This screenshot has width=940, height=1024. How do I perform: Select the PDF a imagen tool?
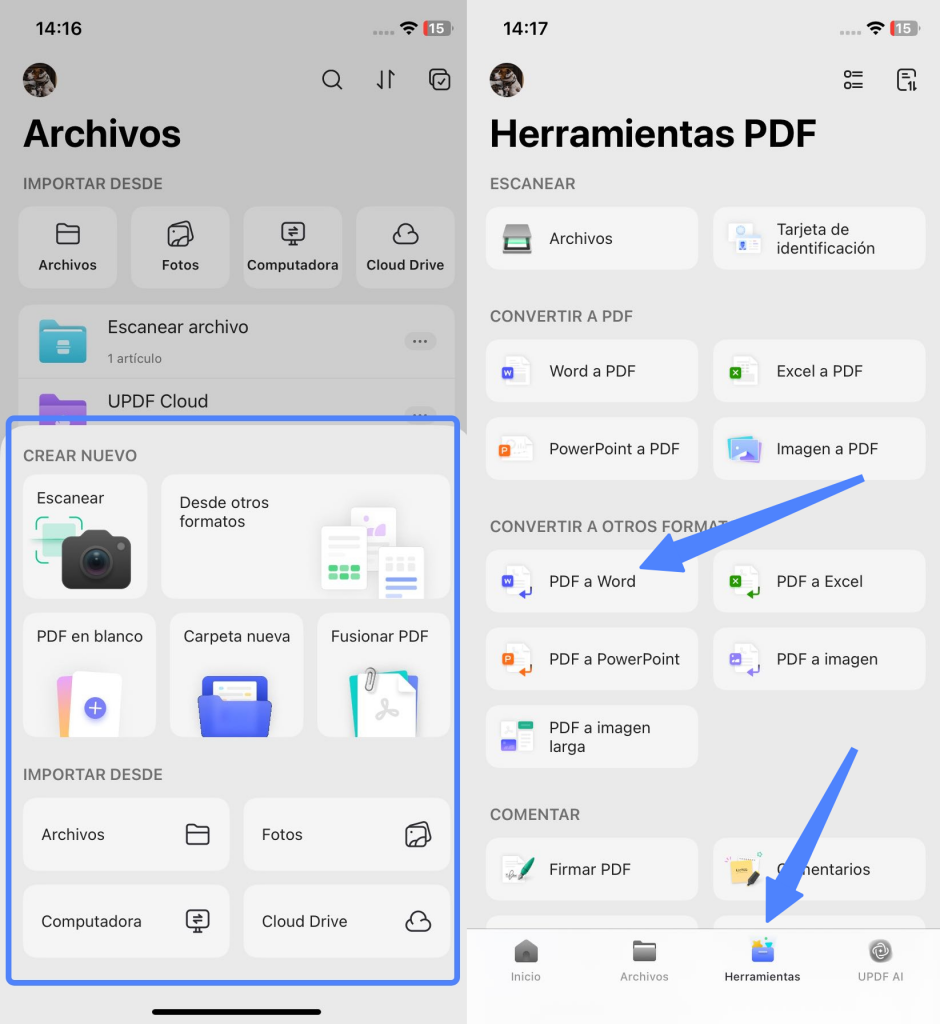[x=819, y=659]
